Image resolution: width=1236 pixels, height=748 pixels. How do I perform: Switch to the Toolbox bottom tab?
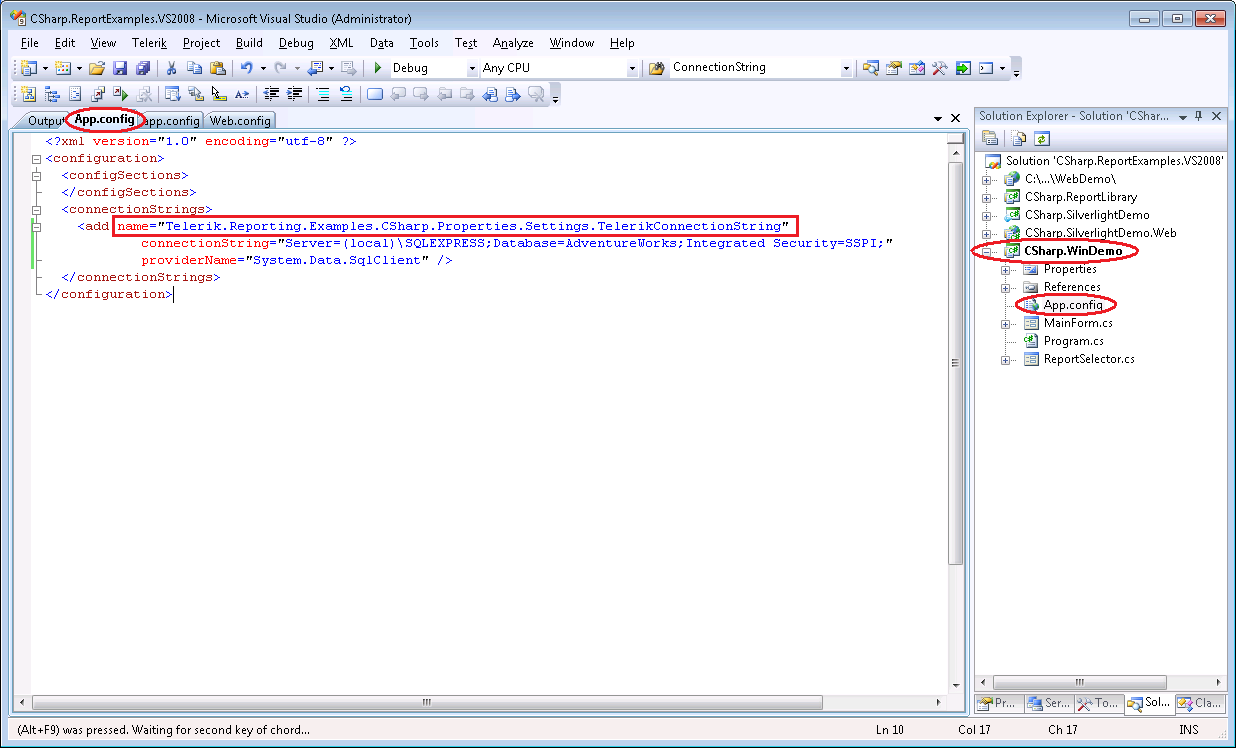[1099, 703]
